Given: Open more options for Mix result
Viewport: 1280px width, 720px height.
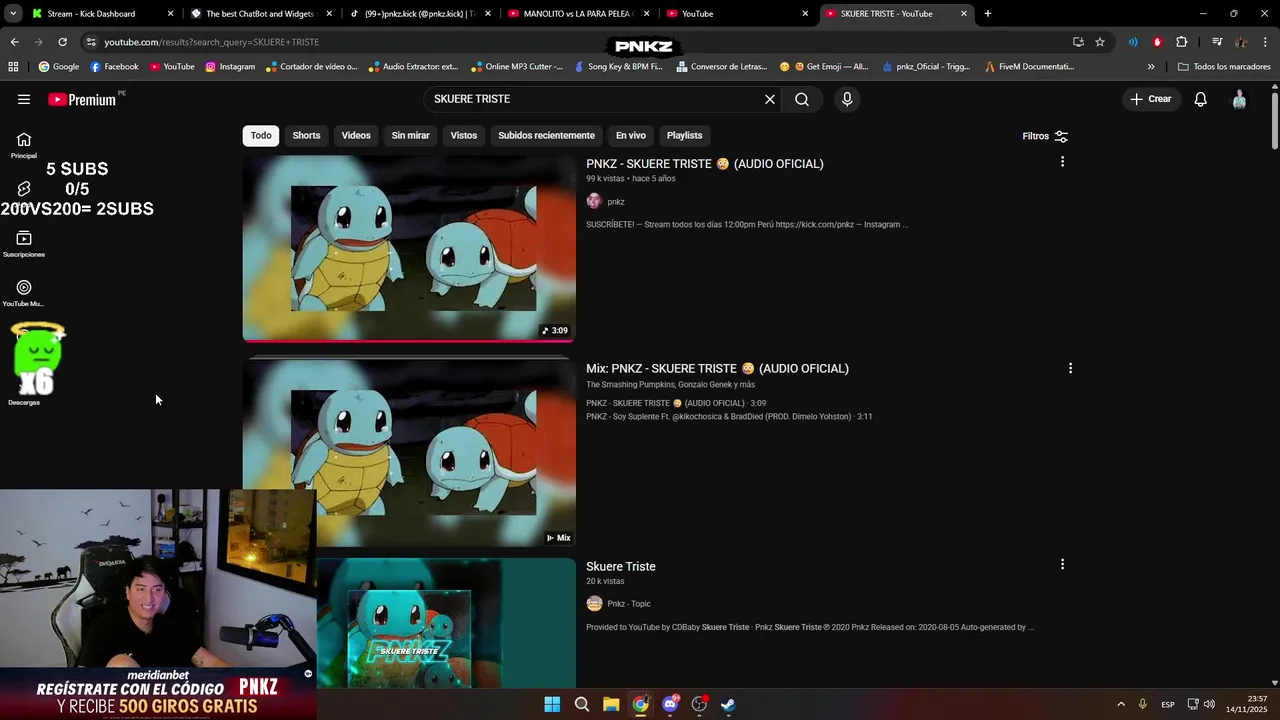Looking at the screenshot, I should (x=1070, y=368).
